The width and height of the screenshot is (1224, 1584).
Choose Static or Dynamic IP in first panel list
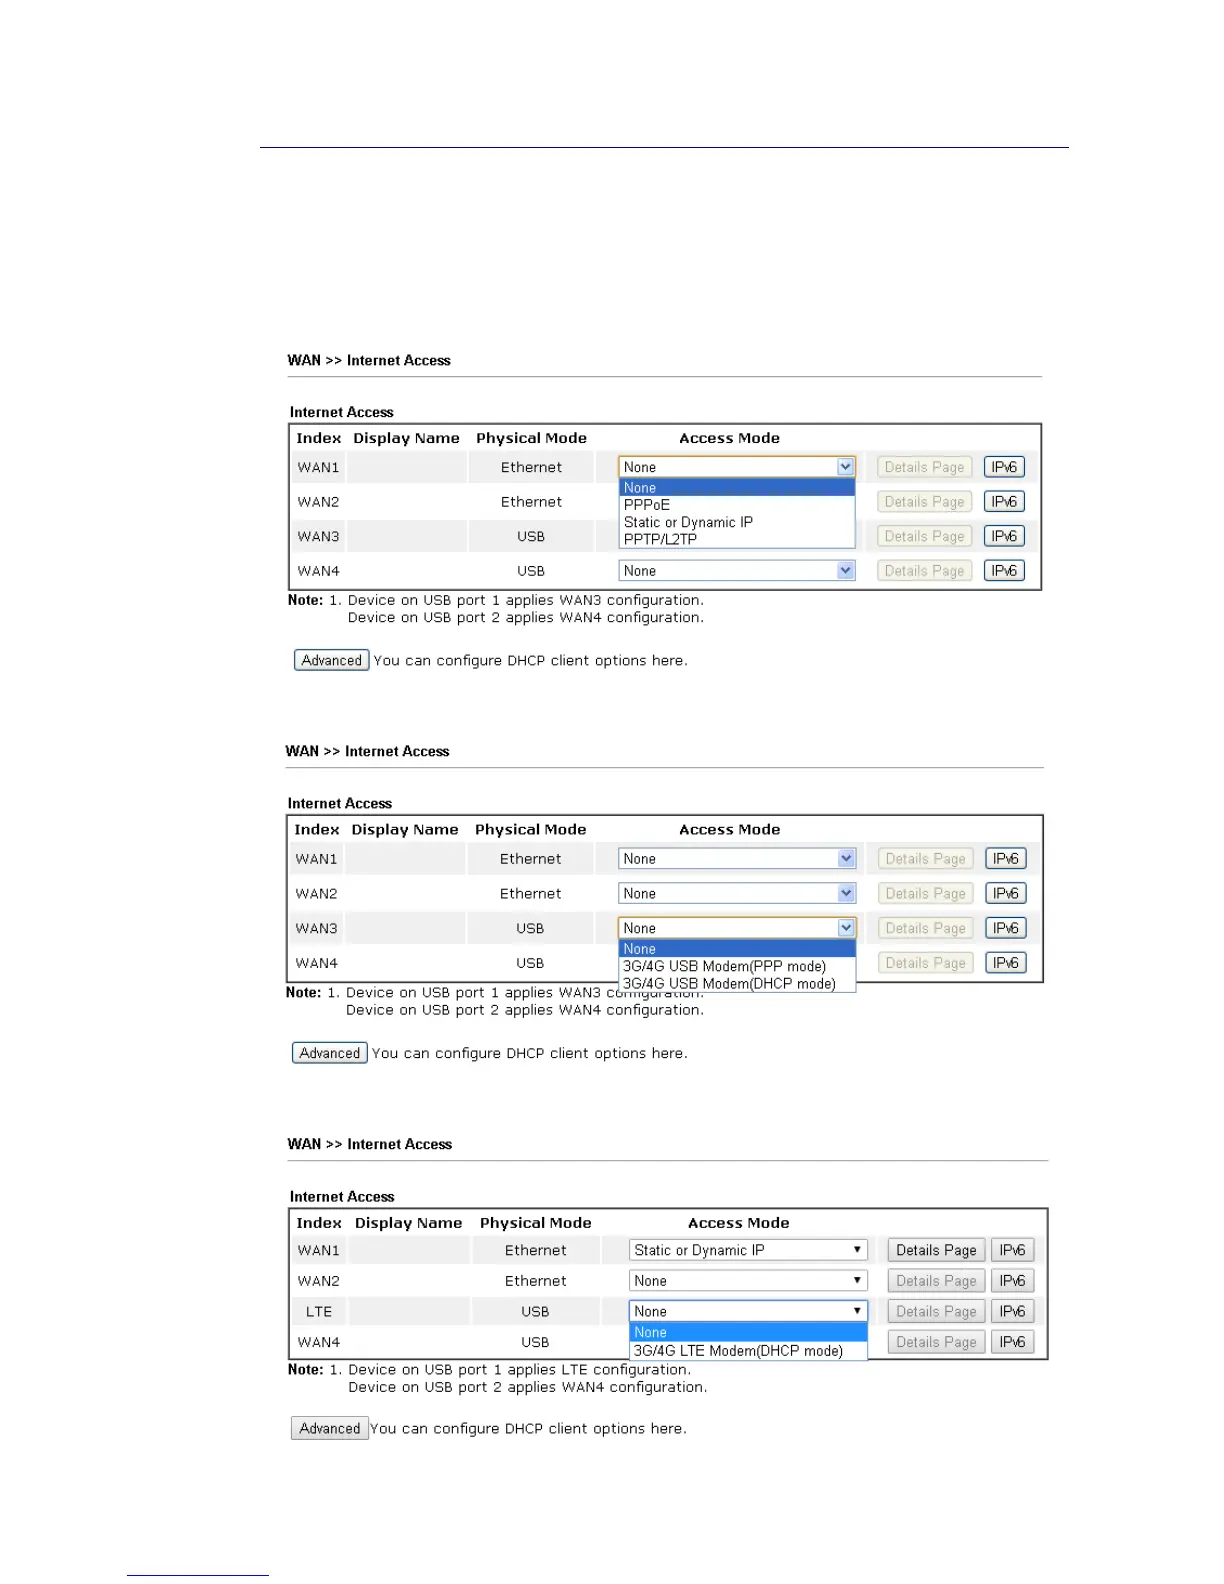pyautogui.click(x=737, y=522)
